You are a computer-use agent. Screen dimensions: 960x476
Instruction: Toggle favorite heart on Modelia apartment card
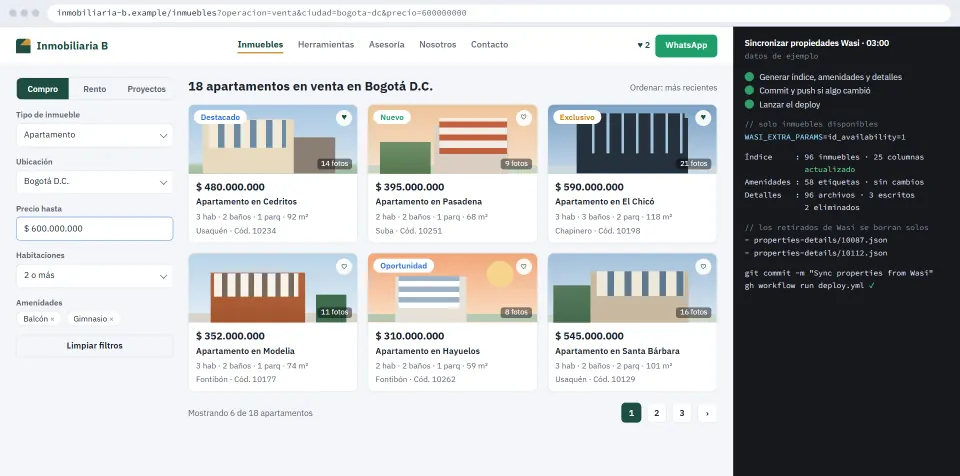[x=344, y=266]
